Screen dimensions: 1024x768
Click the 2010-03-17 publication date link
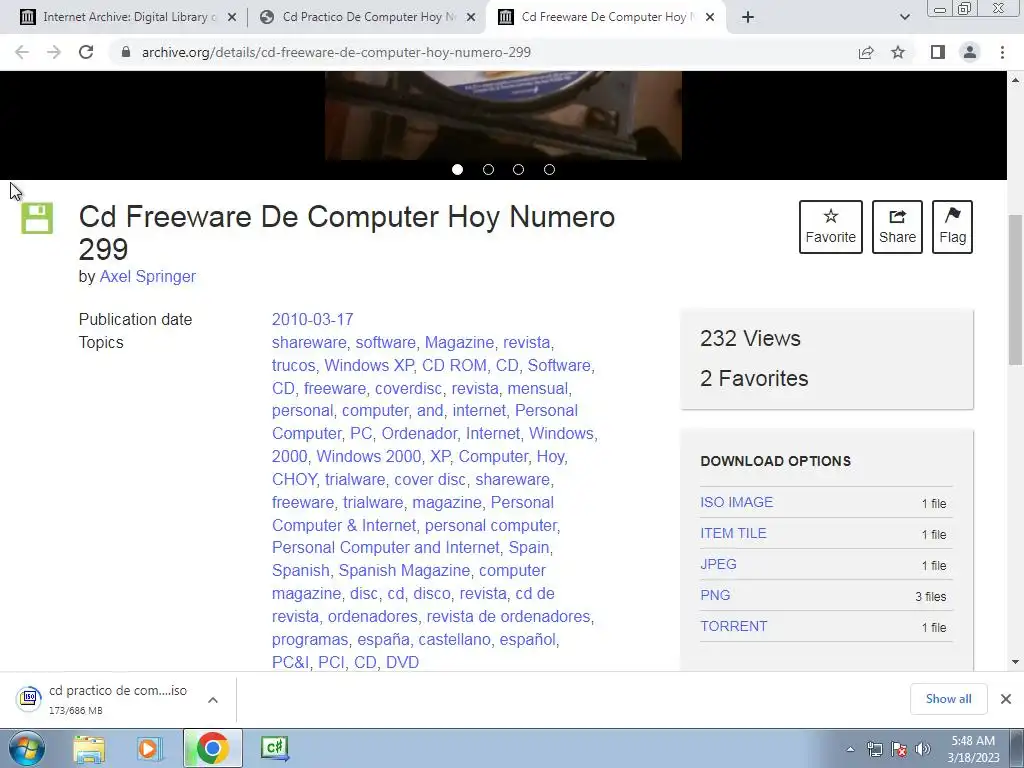tap(312, 319)
